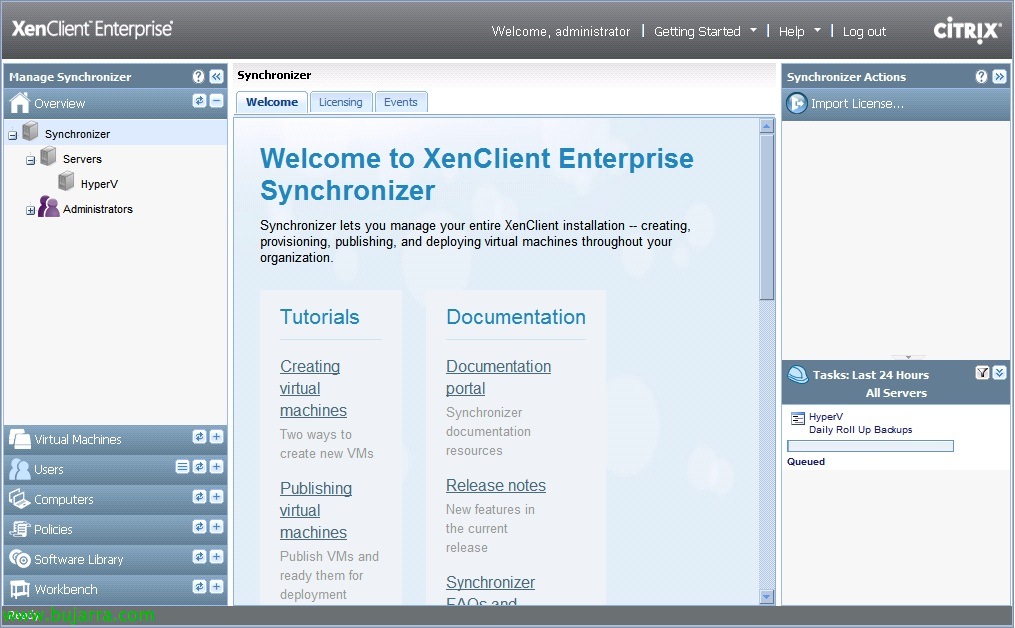Screen dimensions: 1015x628
Task: Open the Documentation portal link
Action: pos(498,377)
